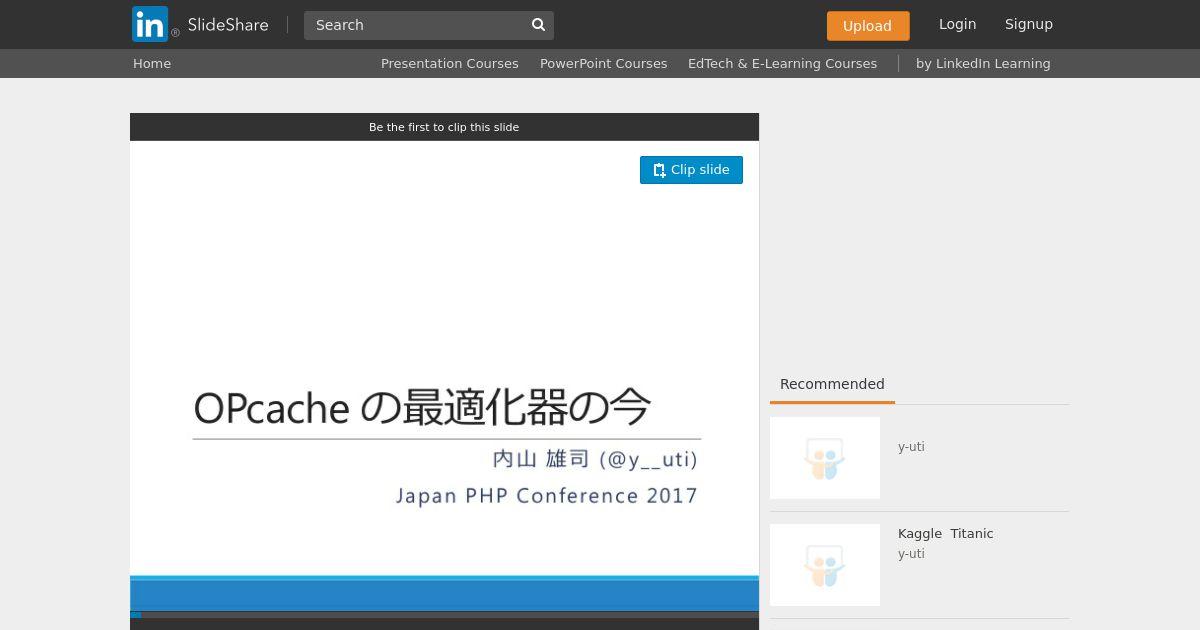This screenshot has width=1200, height=630.
Task: Click the slide progress bar
Action: click(444, 614)
